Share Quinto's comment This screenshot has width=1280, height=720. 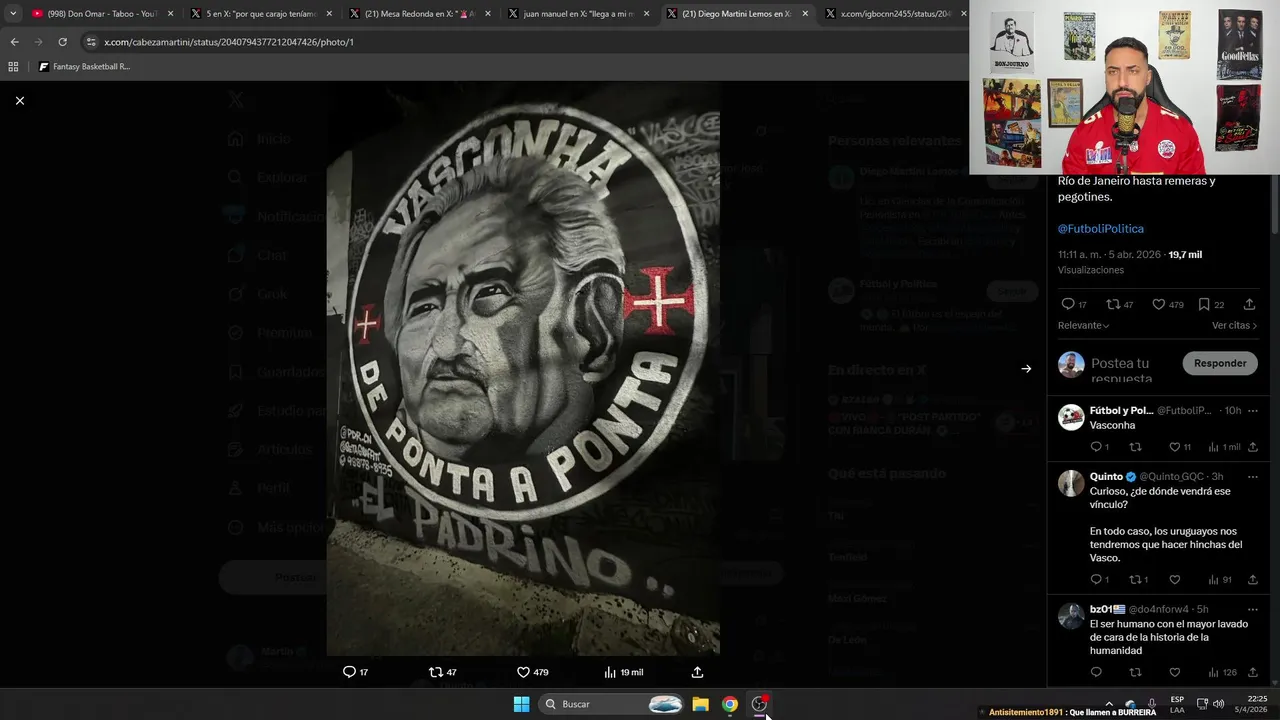coord(1252,579)
